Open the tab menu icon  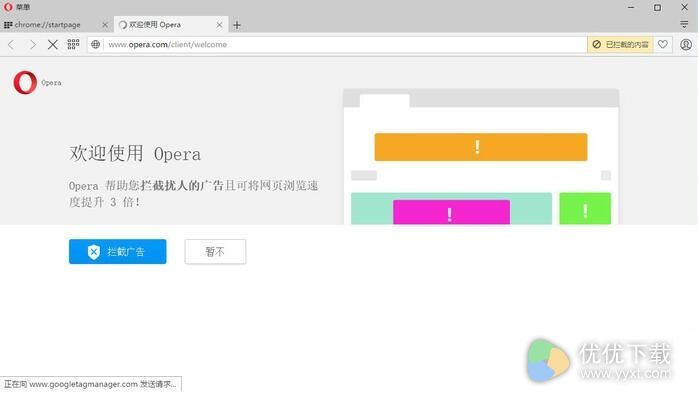(685, 24)
